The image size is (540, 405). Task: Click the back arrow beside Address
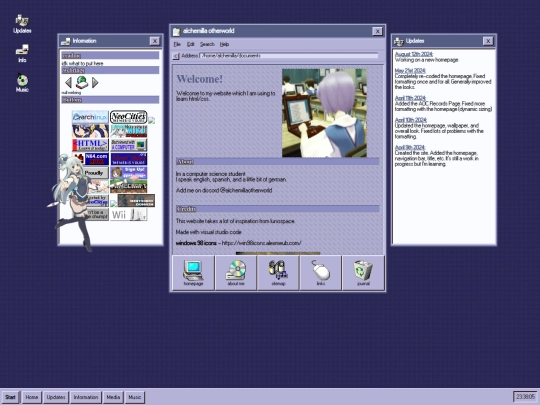pos(176,56)
